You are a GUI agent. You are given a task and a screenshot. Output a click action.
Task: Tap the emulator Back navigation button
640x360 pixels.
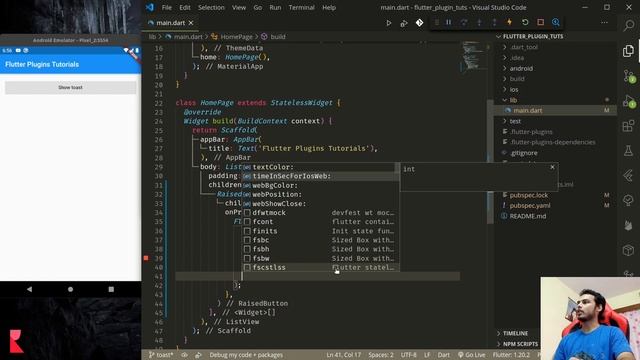point(29,289)
